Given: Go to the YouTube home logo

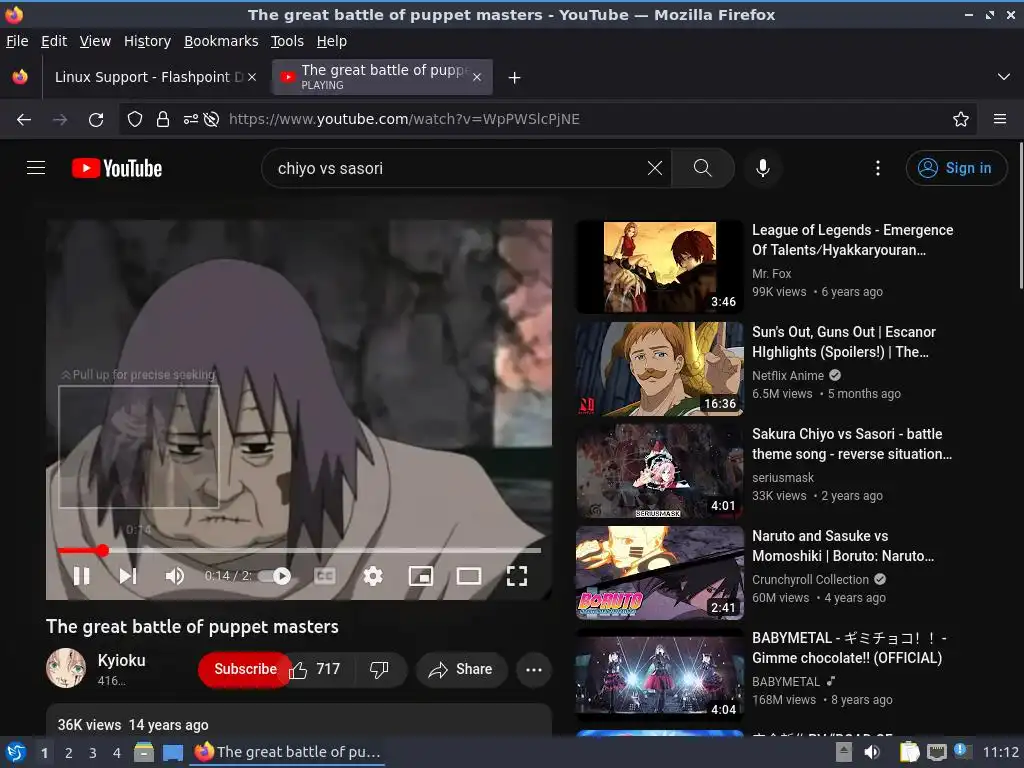Looking at the screenshot, I should tap(117, 168).
